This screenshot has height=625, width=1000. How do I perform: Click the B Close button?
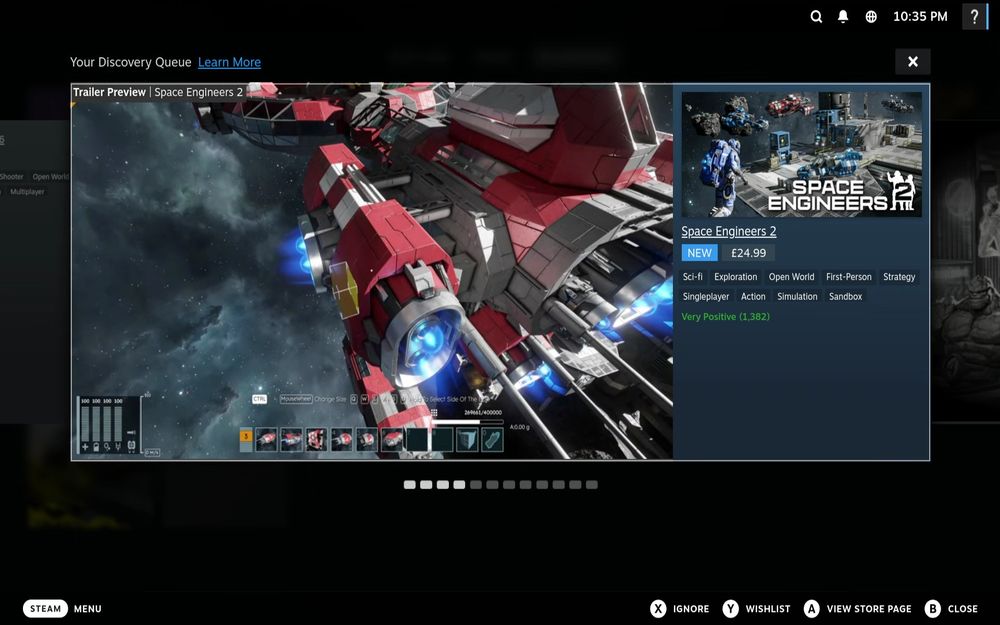click(952, 609)
